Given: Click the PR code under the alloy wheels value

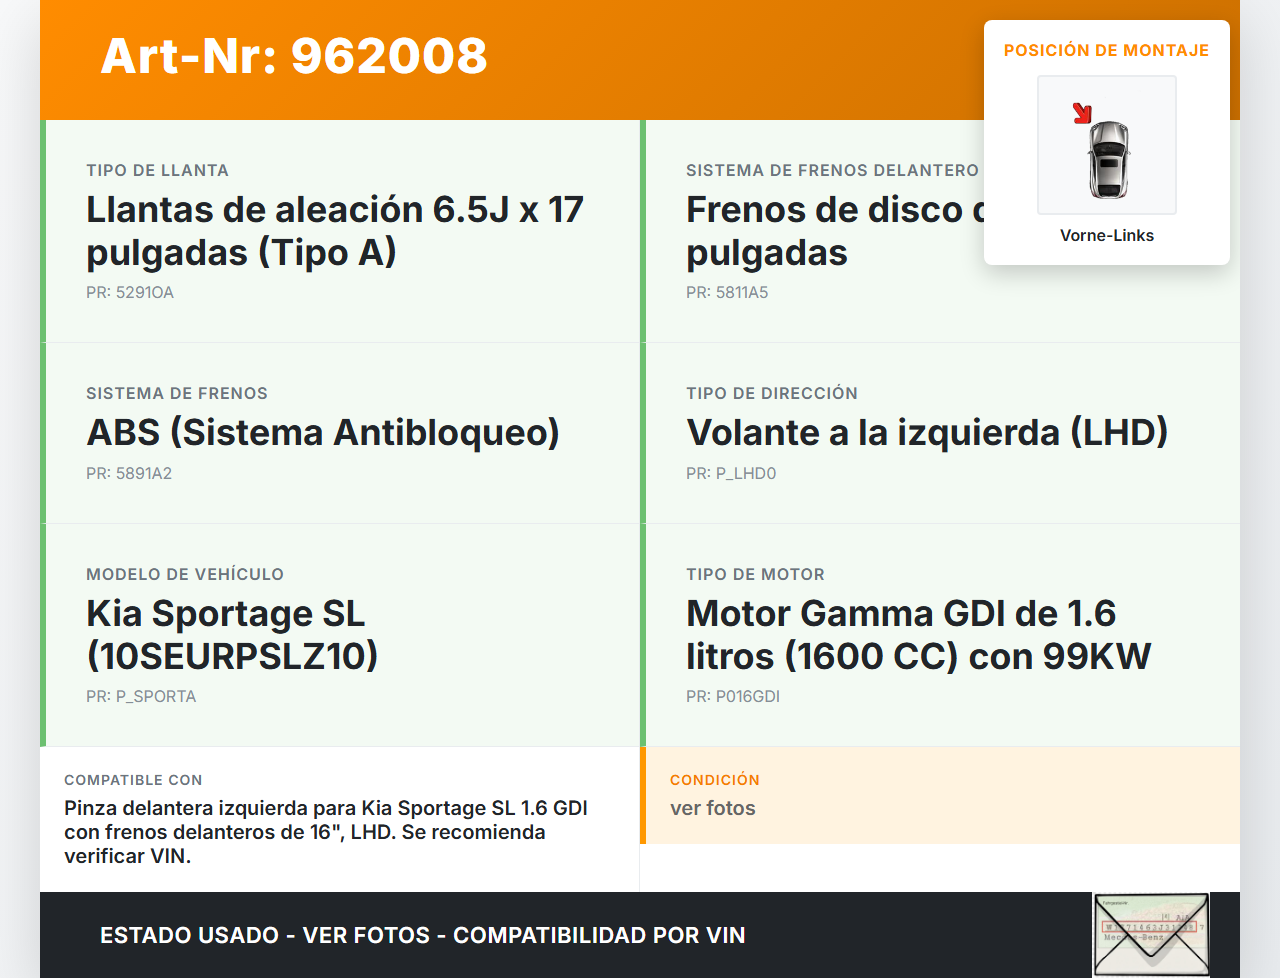Looking at the screenshot, I should [x=130, y=292].
